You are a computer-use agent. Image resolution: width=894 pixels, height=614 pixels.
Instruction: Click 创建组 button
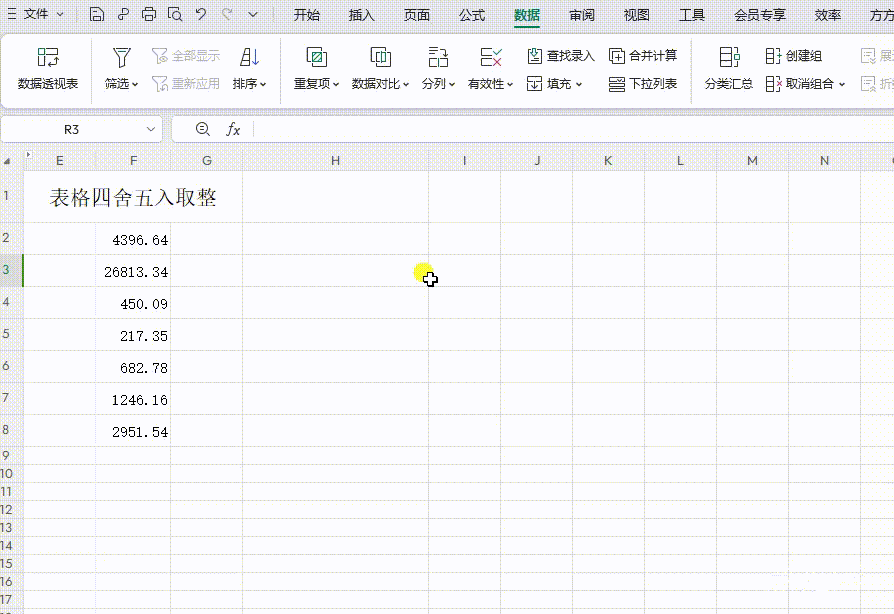coord(794,56)
